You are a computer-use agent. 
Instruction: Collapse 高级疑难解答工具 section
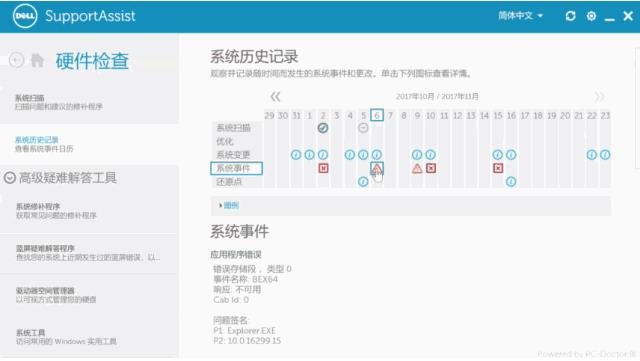point(10,178)
